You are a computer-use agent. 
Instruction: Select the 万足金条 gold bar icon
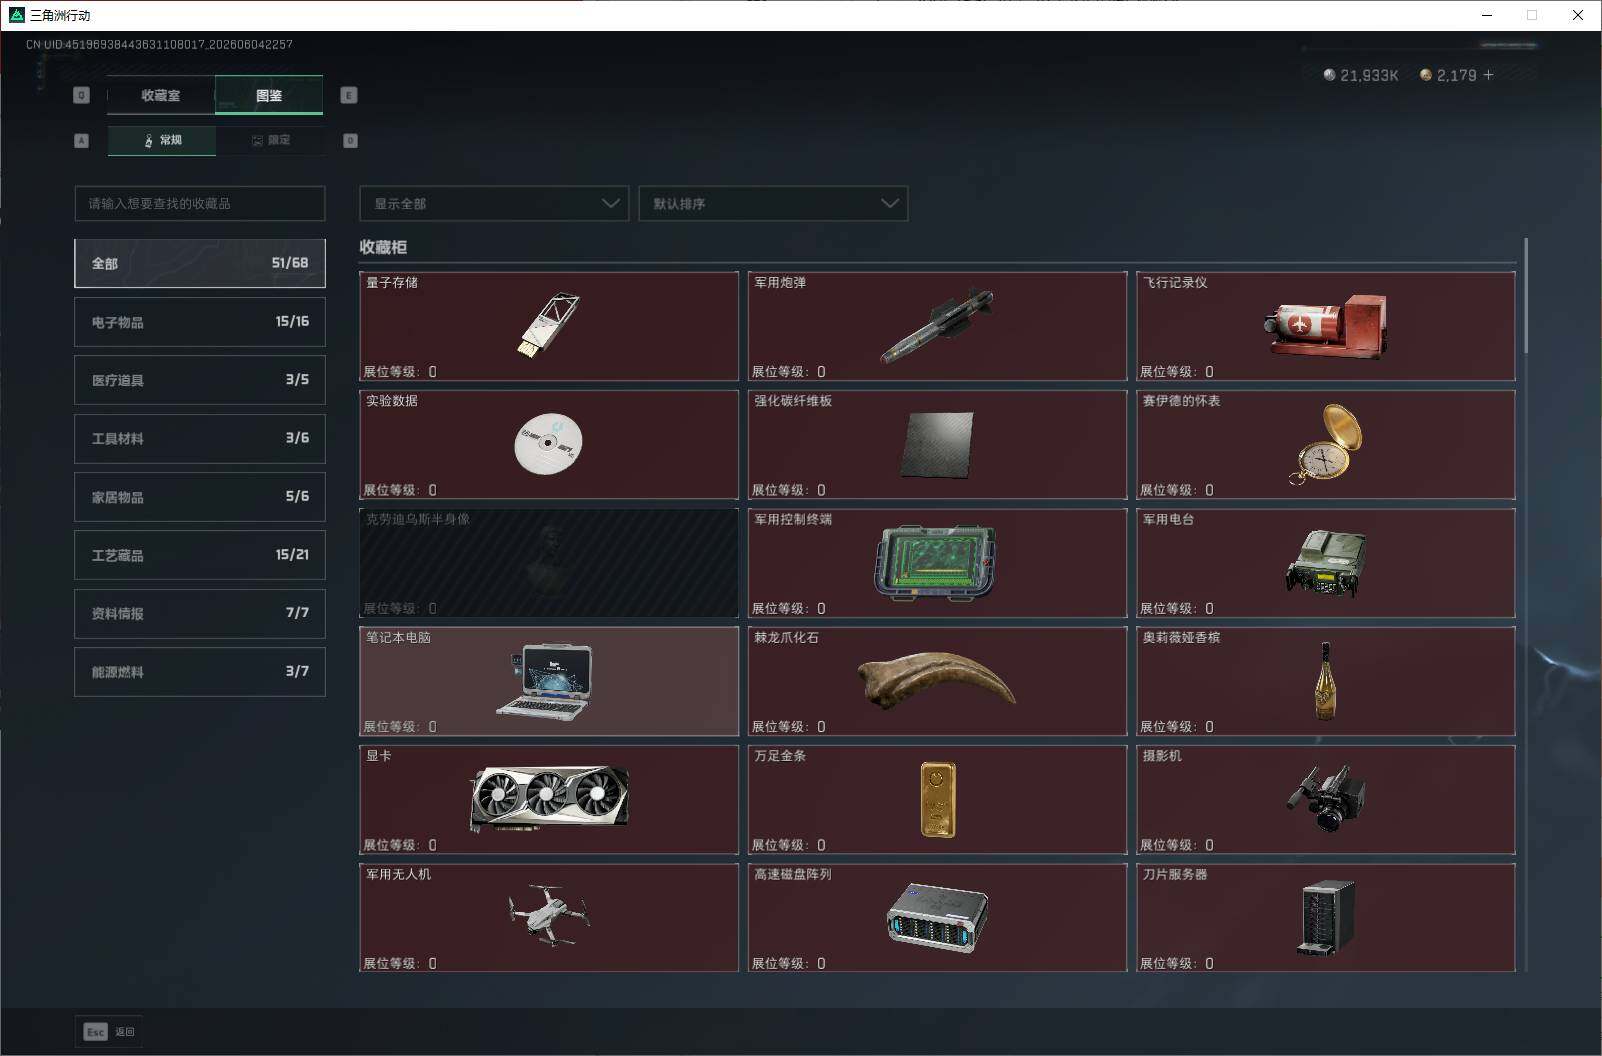tap(937, 799)
